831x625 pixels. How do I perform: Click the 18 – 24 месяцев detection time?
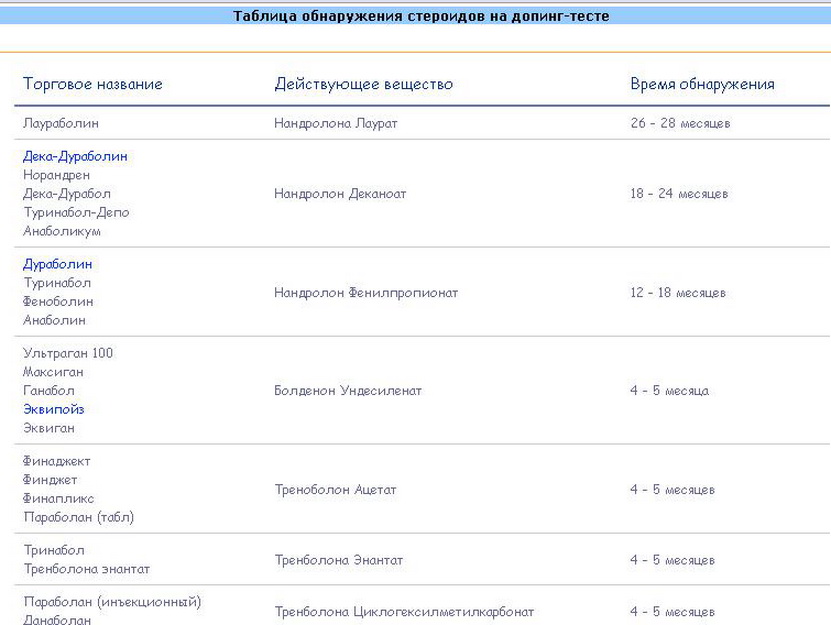(679, 193)
